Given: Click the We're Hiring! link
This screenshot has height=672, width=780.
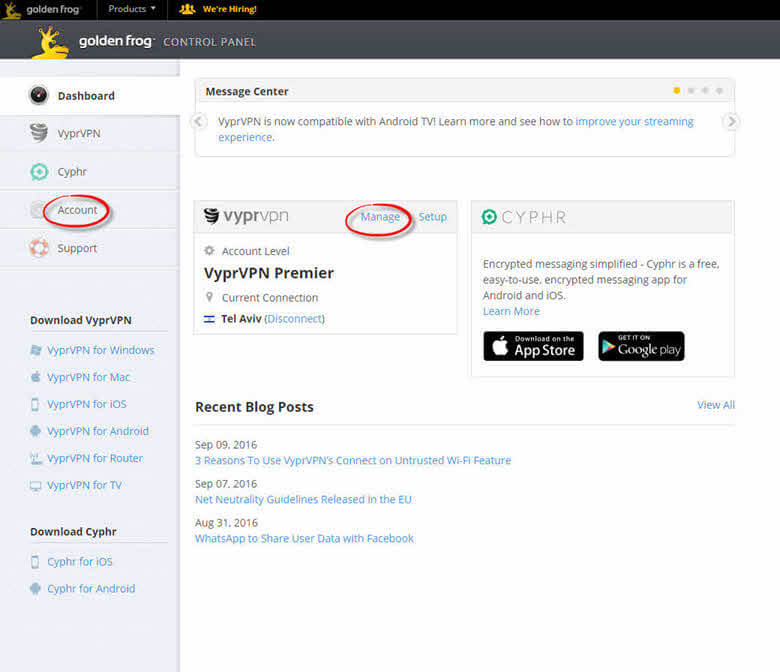Looking at the screenshot, I should [229, 9].
